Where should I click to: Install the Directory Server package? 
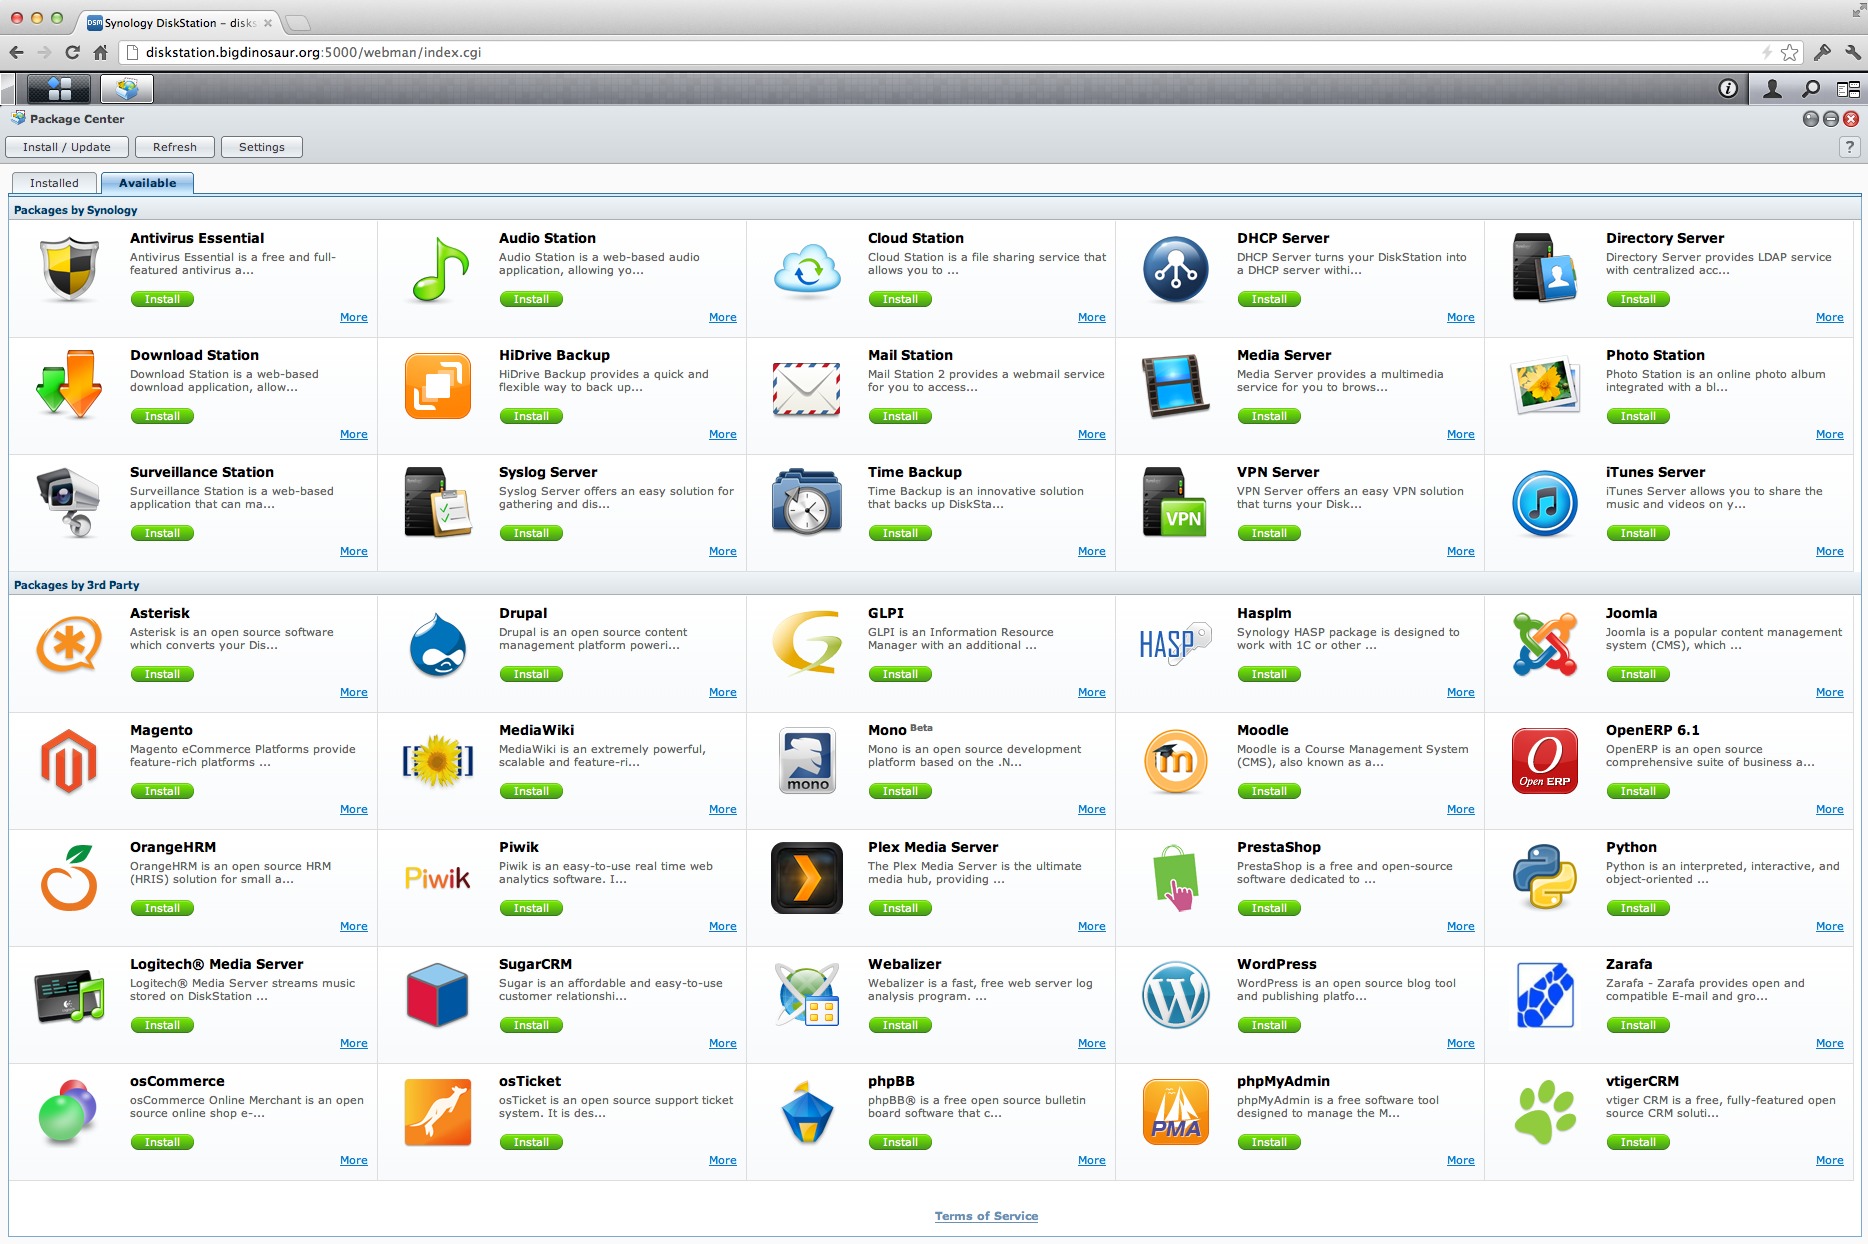pos(1638,299)
